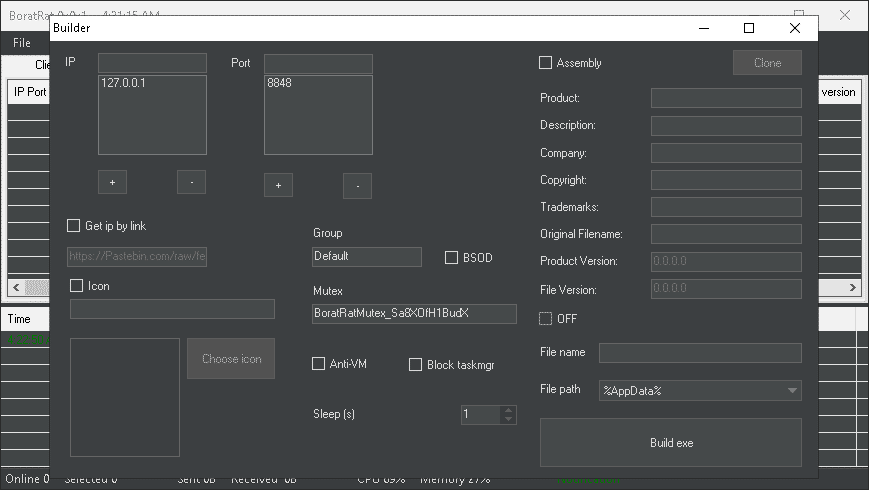The height and width of the screenshot is (490, 869).
Task: Click the minus button under Port list
Action: pos(357,185)
